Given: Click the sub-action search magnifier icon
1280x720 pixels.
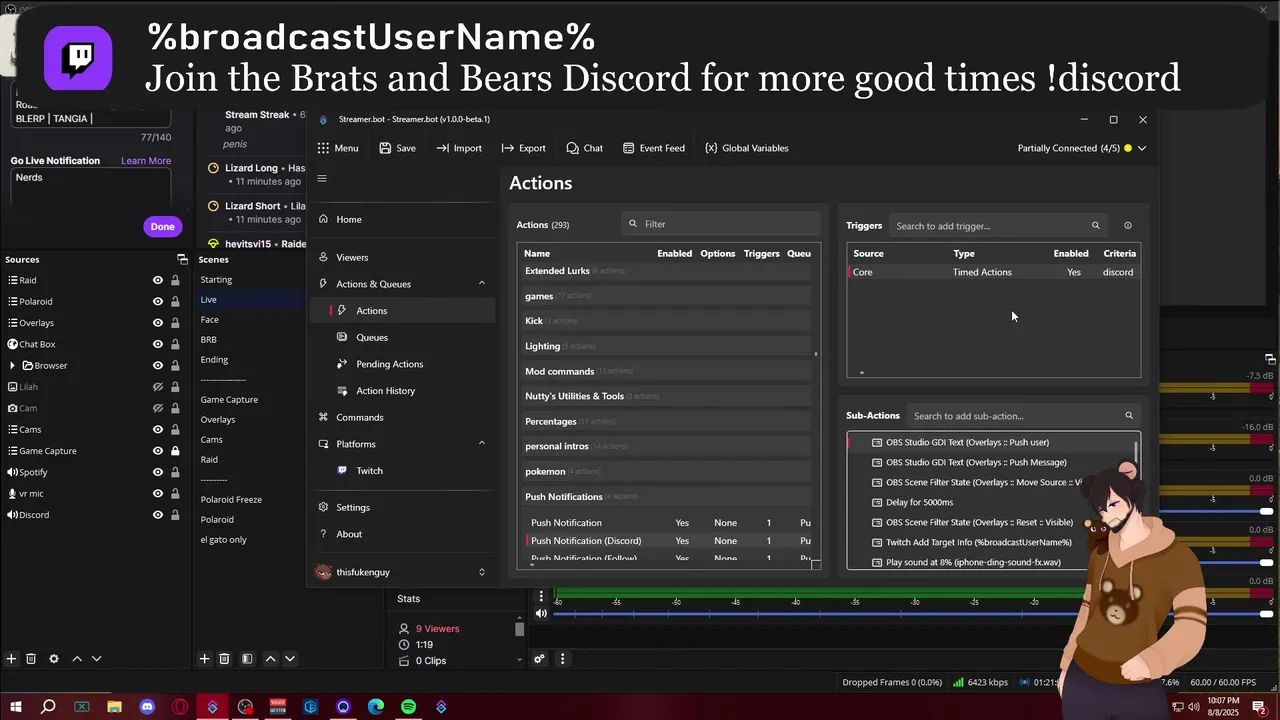Looking at the screenshot, I should pyautogui.click(x=1129, y=416).
